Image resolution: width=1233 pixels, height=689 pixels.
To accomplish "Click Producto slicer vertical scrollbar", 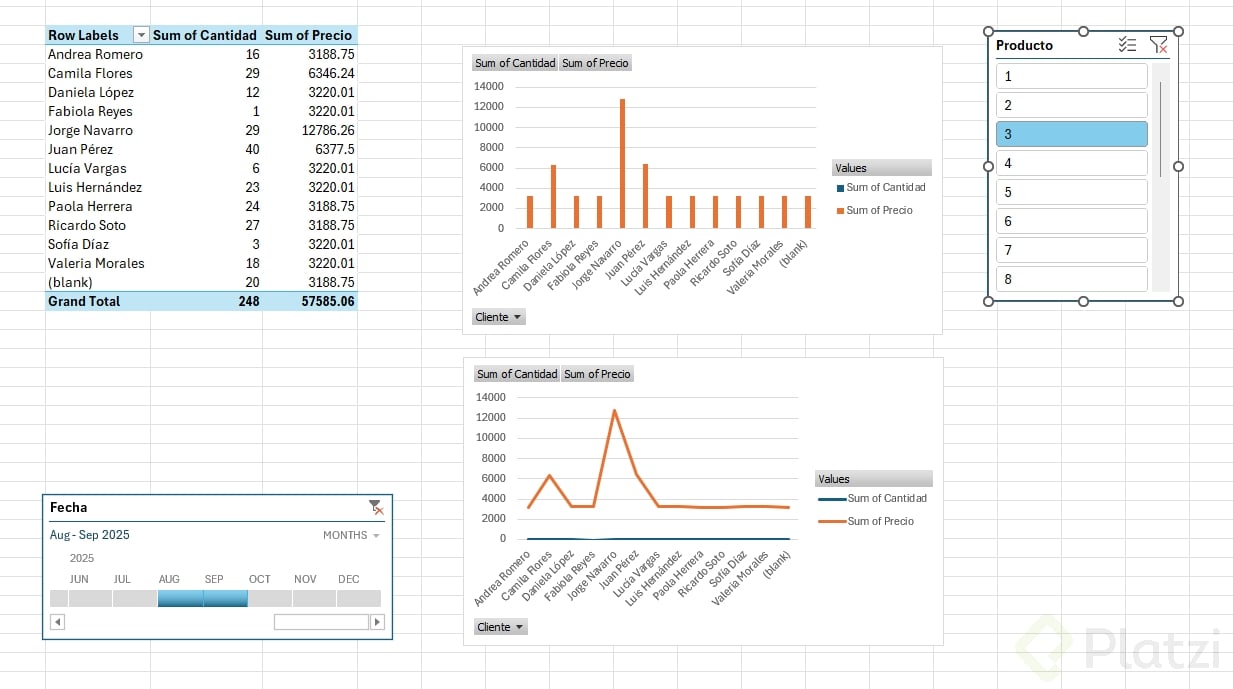I will tap(1160, 128).
